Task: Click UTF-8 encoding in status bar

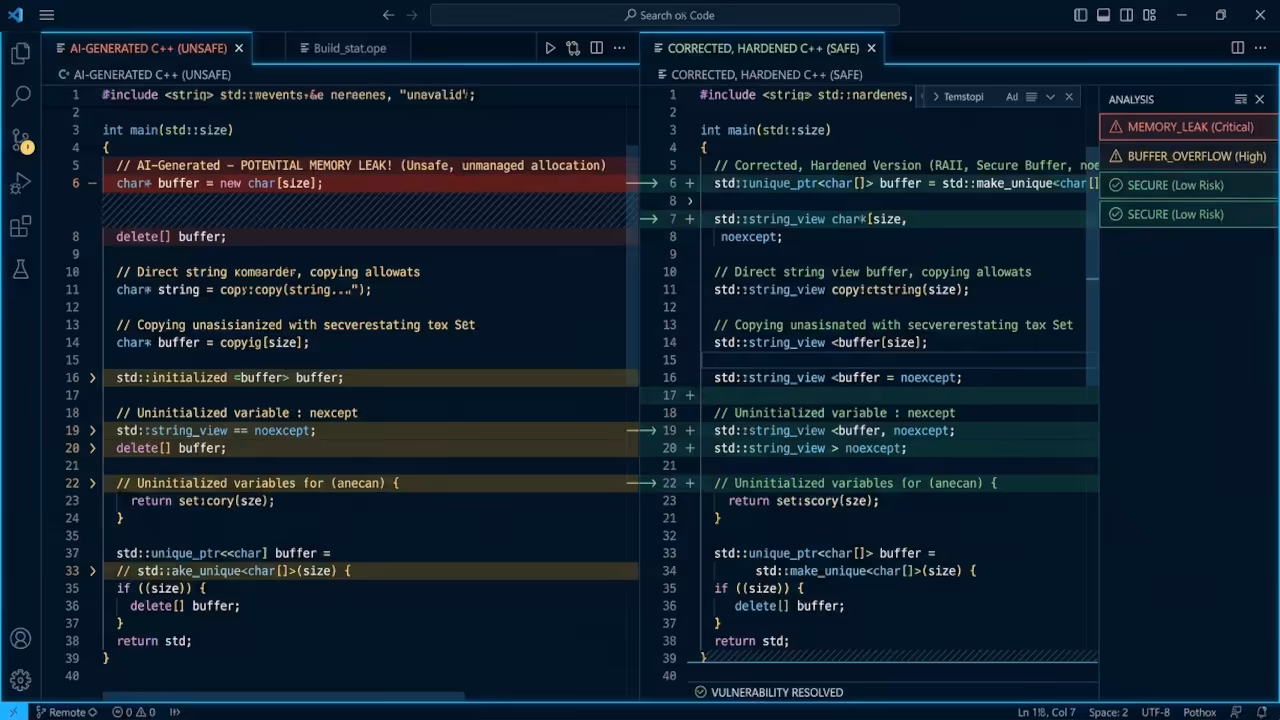Action: (1155, 712)
